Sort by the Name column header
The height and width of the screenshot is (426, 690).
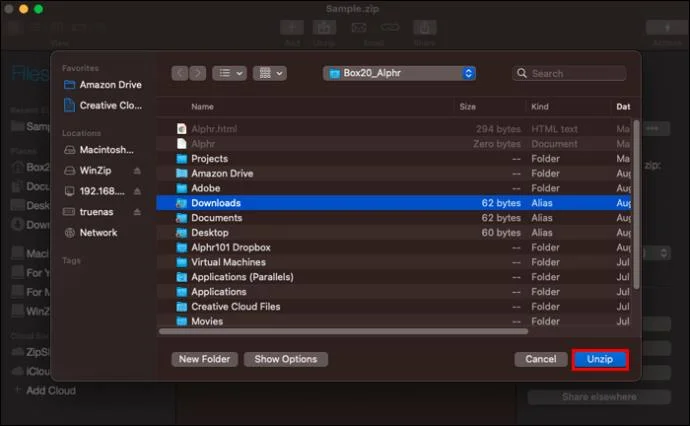(202, 106)
